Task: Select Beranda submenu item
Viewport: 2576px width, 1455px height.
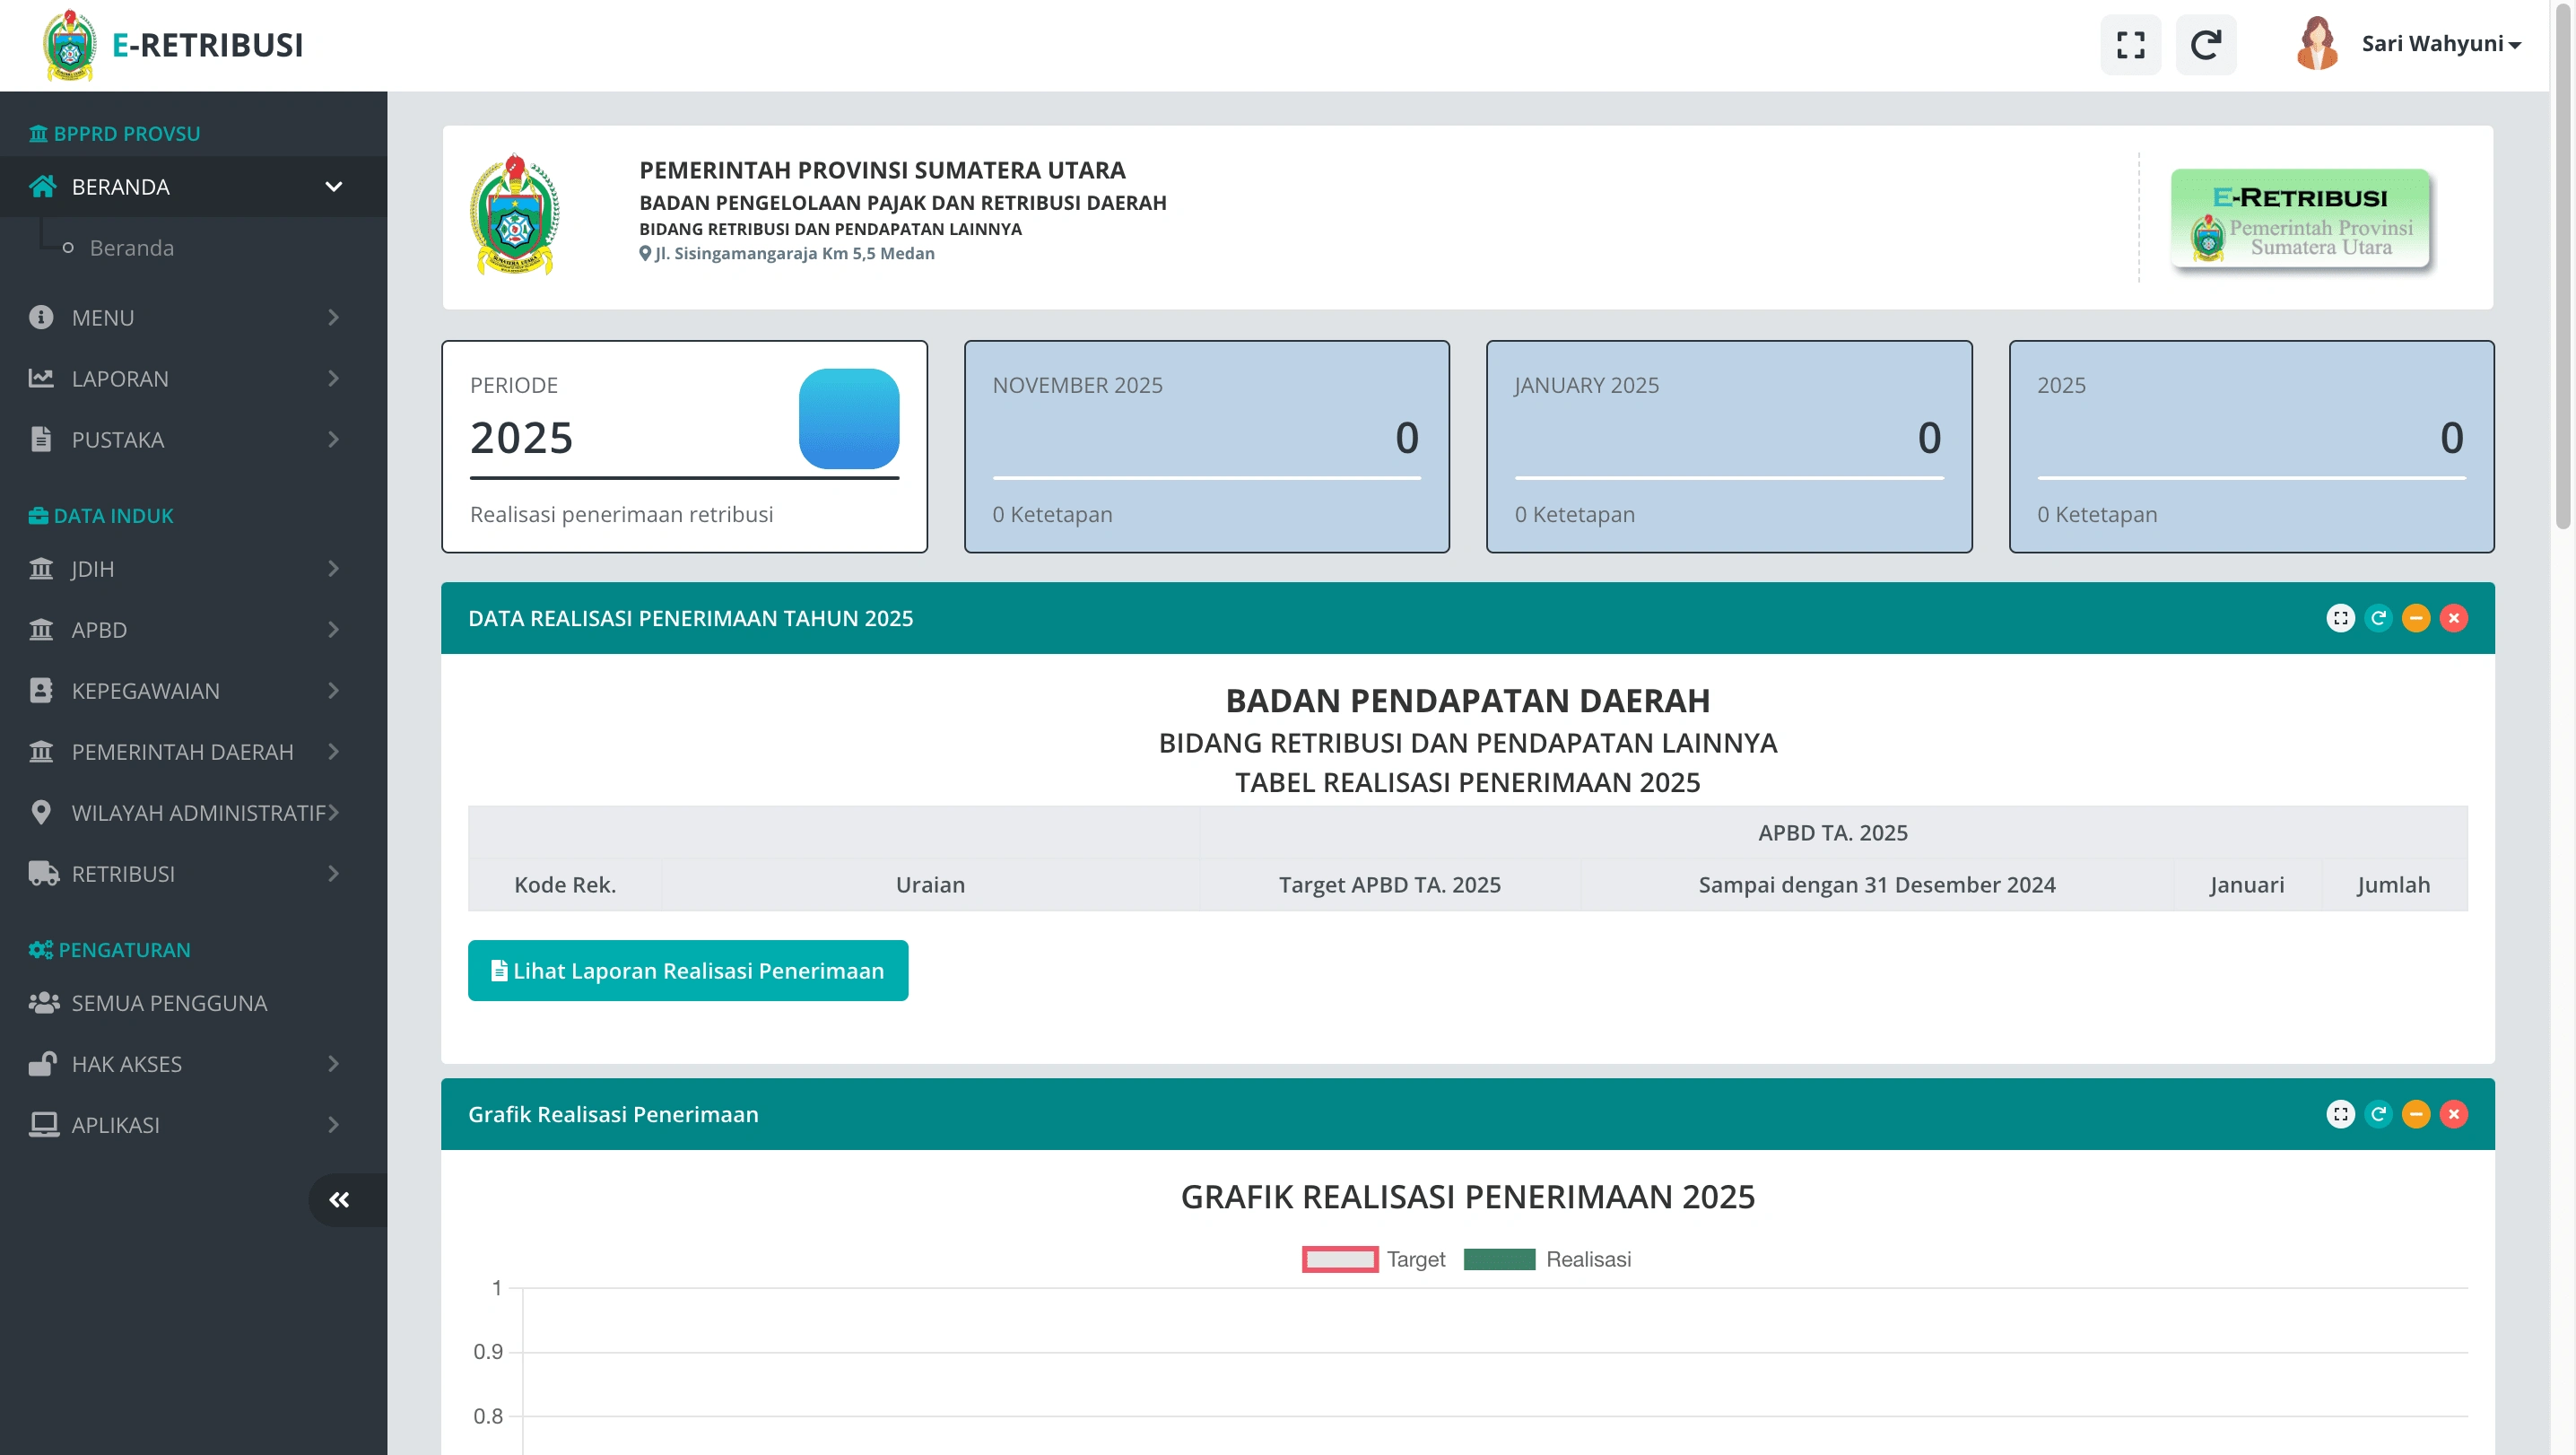Action: coord(132,248)
